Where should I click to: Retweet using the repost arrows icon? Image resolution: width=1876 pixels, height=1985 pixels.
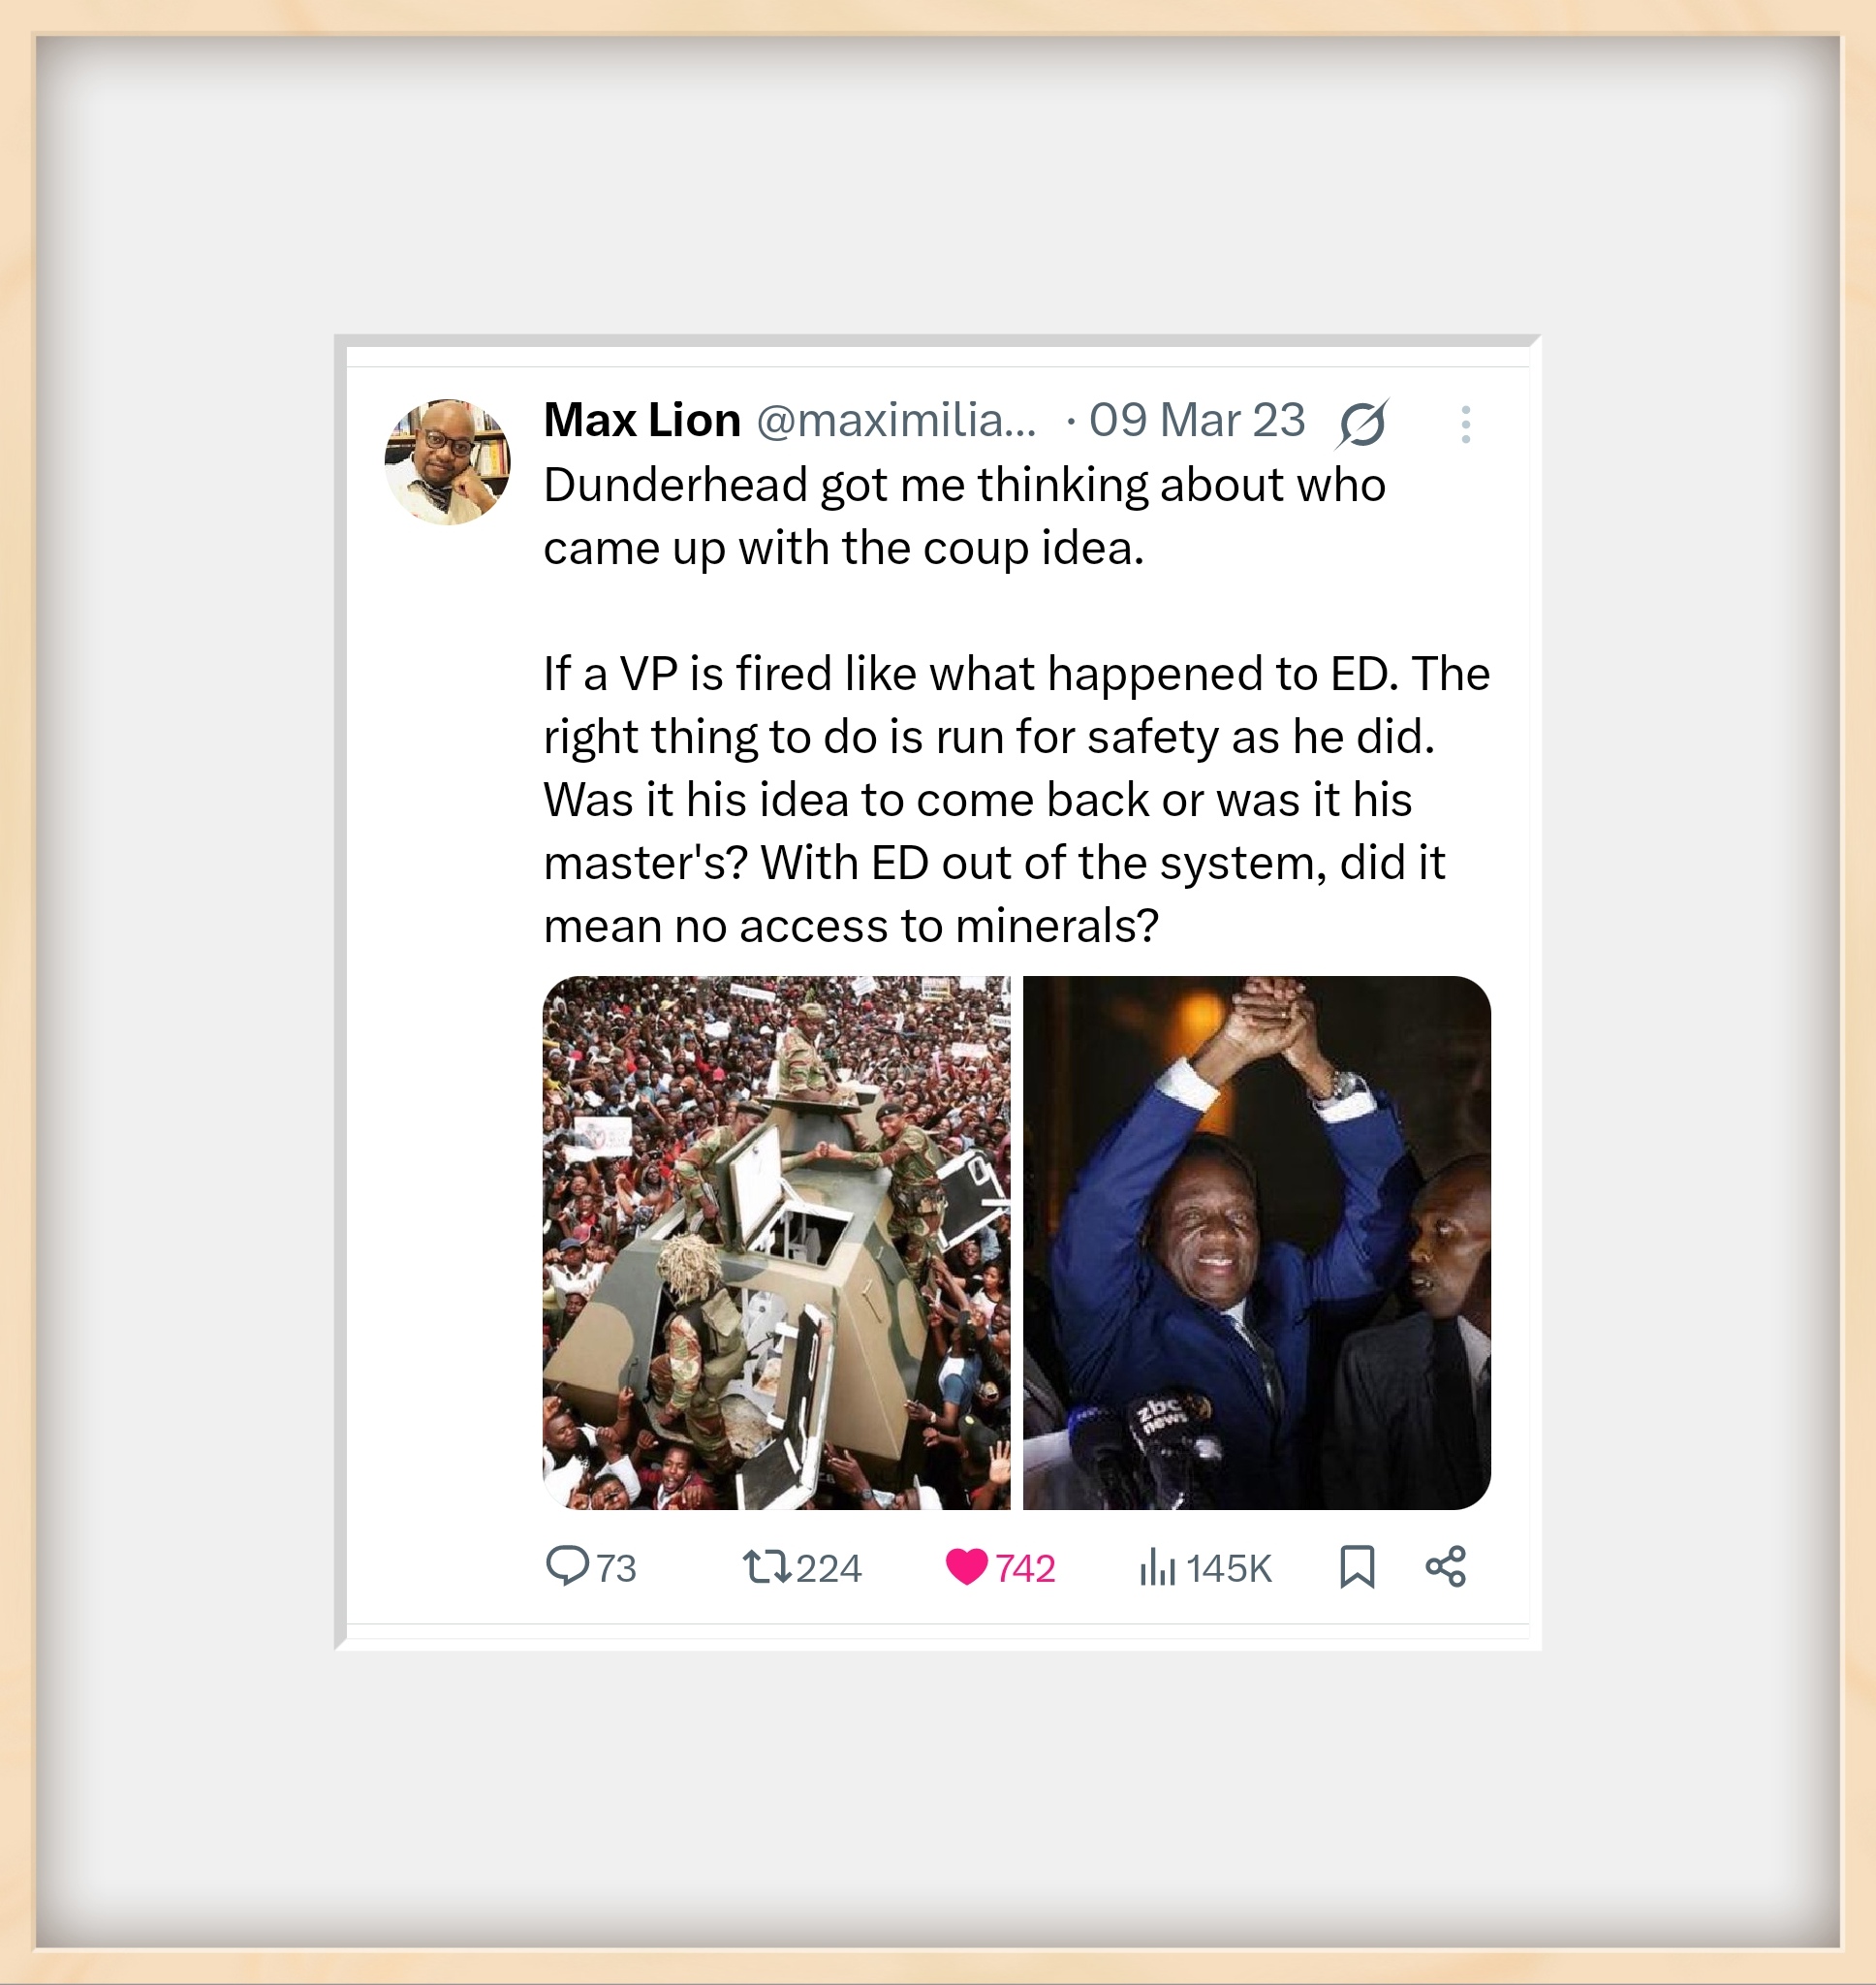tap(766, 1566)
